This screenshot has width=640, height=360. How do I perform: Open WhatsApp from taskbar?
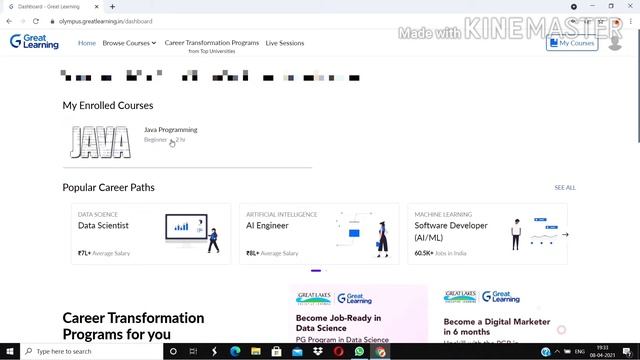359,351
